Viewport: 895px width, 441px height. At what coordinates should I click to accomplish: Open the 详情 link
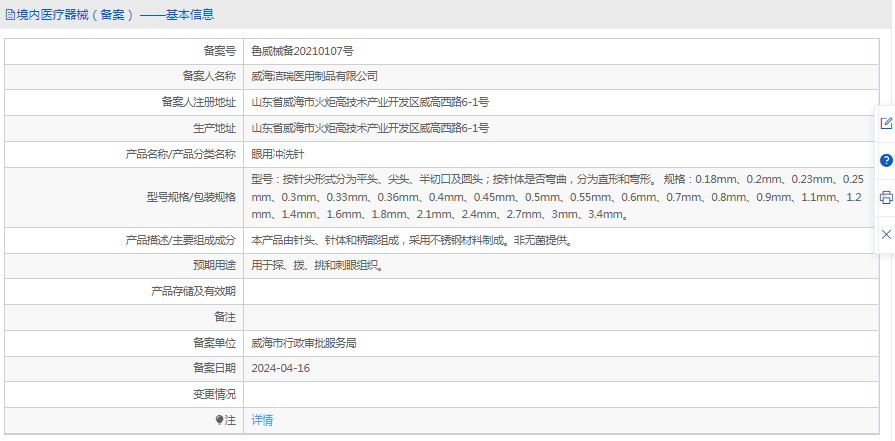(262, 420)
